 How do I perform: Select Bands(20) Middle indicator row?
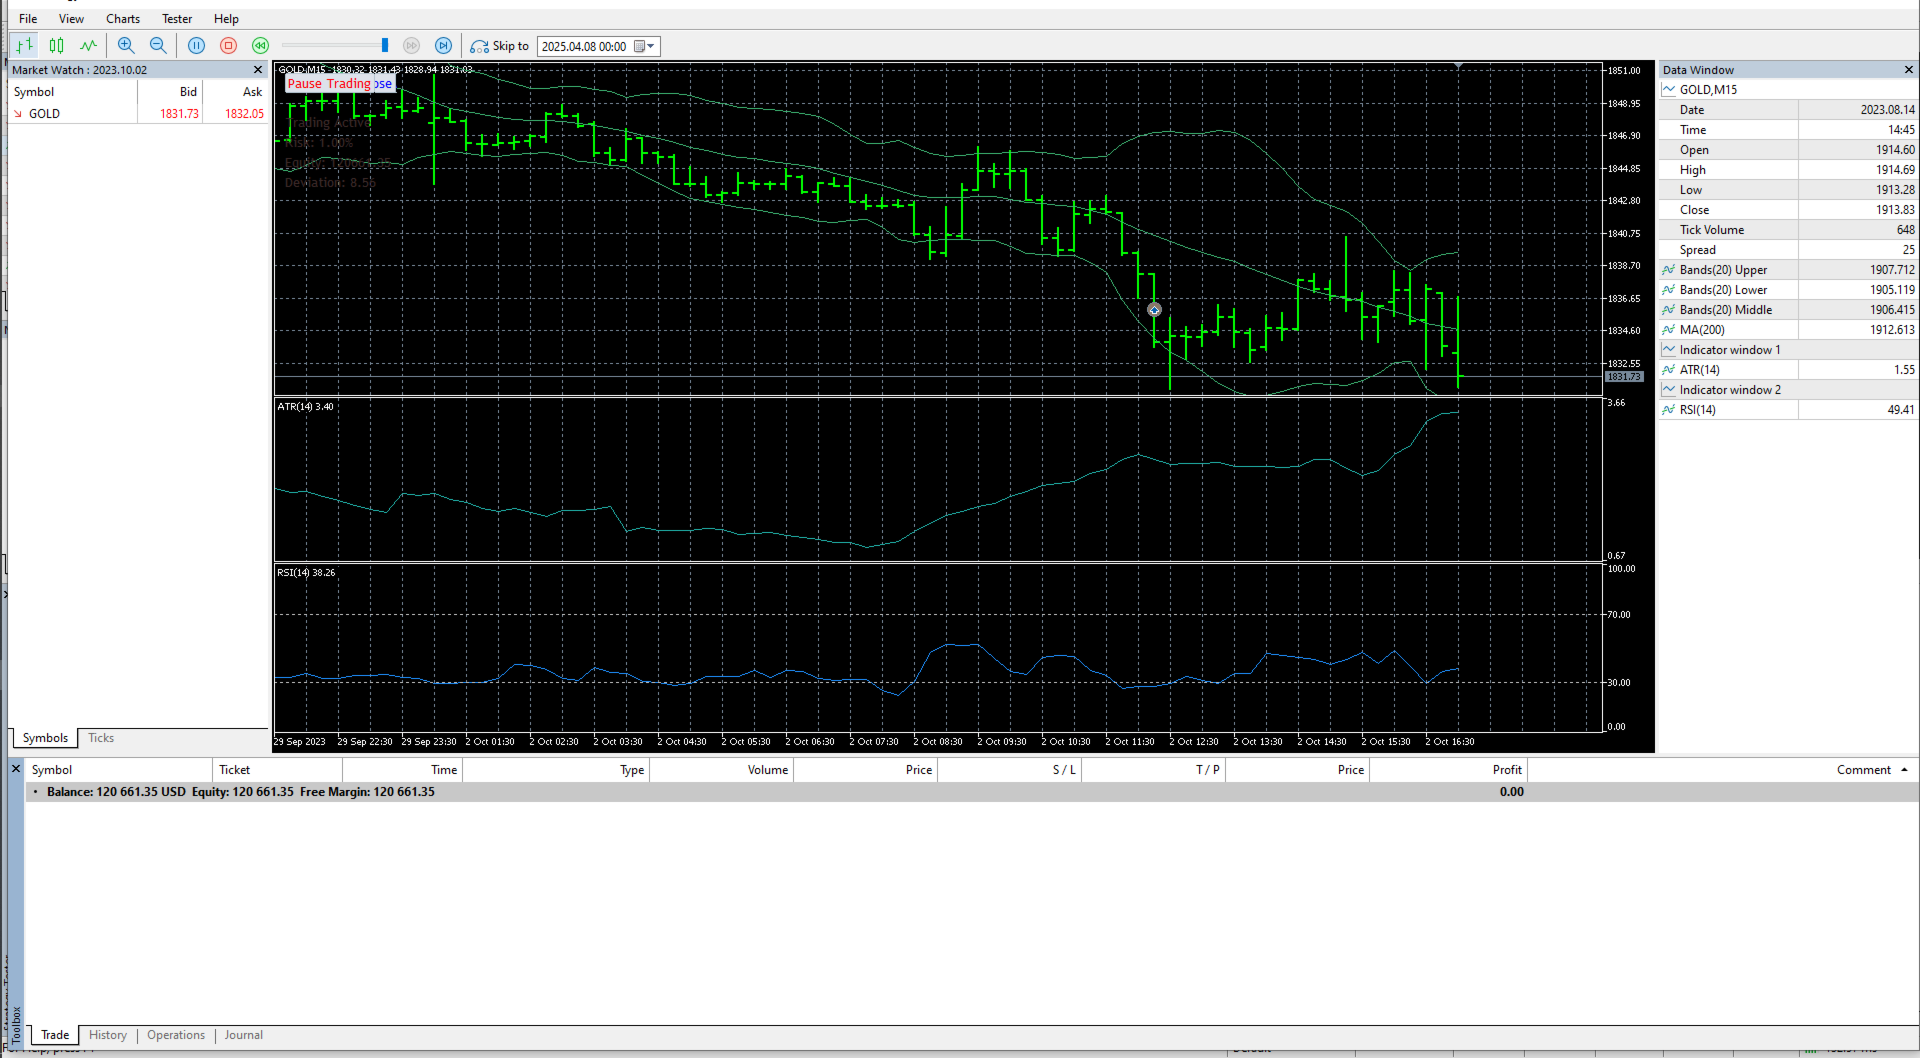click(x=1788, y=310)
